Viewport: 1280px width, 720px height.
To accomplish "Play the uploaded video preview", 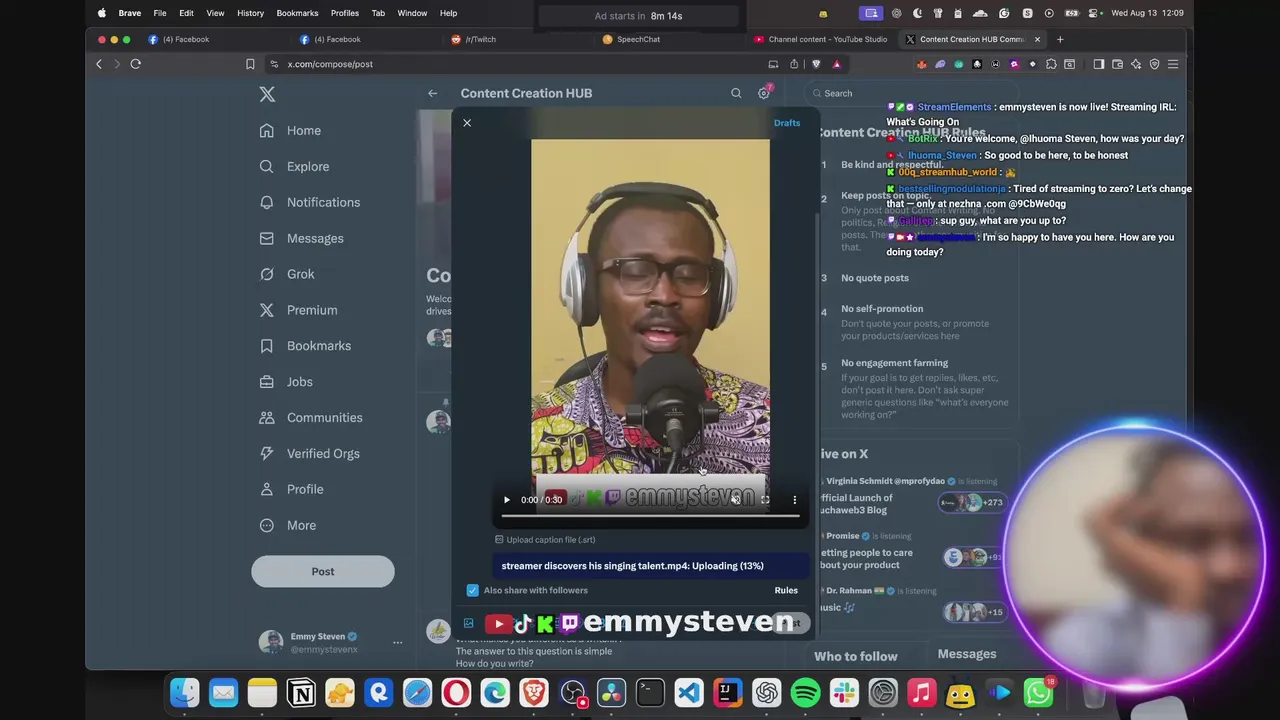I will (507, 500).
